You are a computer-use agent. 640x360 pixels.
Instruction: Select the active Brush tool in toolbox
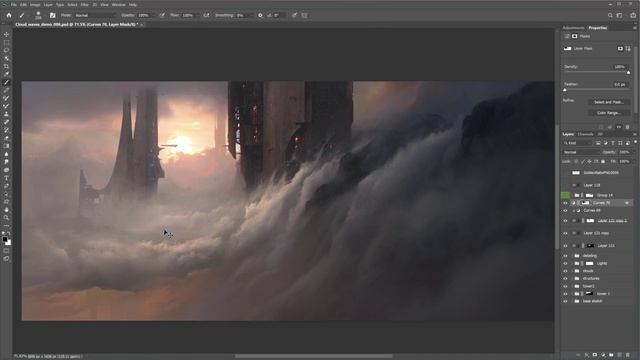(x=6, y=82)
